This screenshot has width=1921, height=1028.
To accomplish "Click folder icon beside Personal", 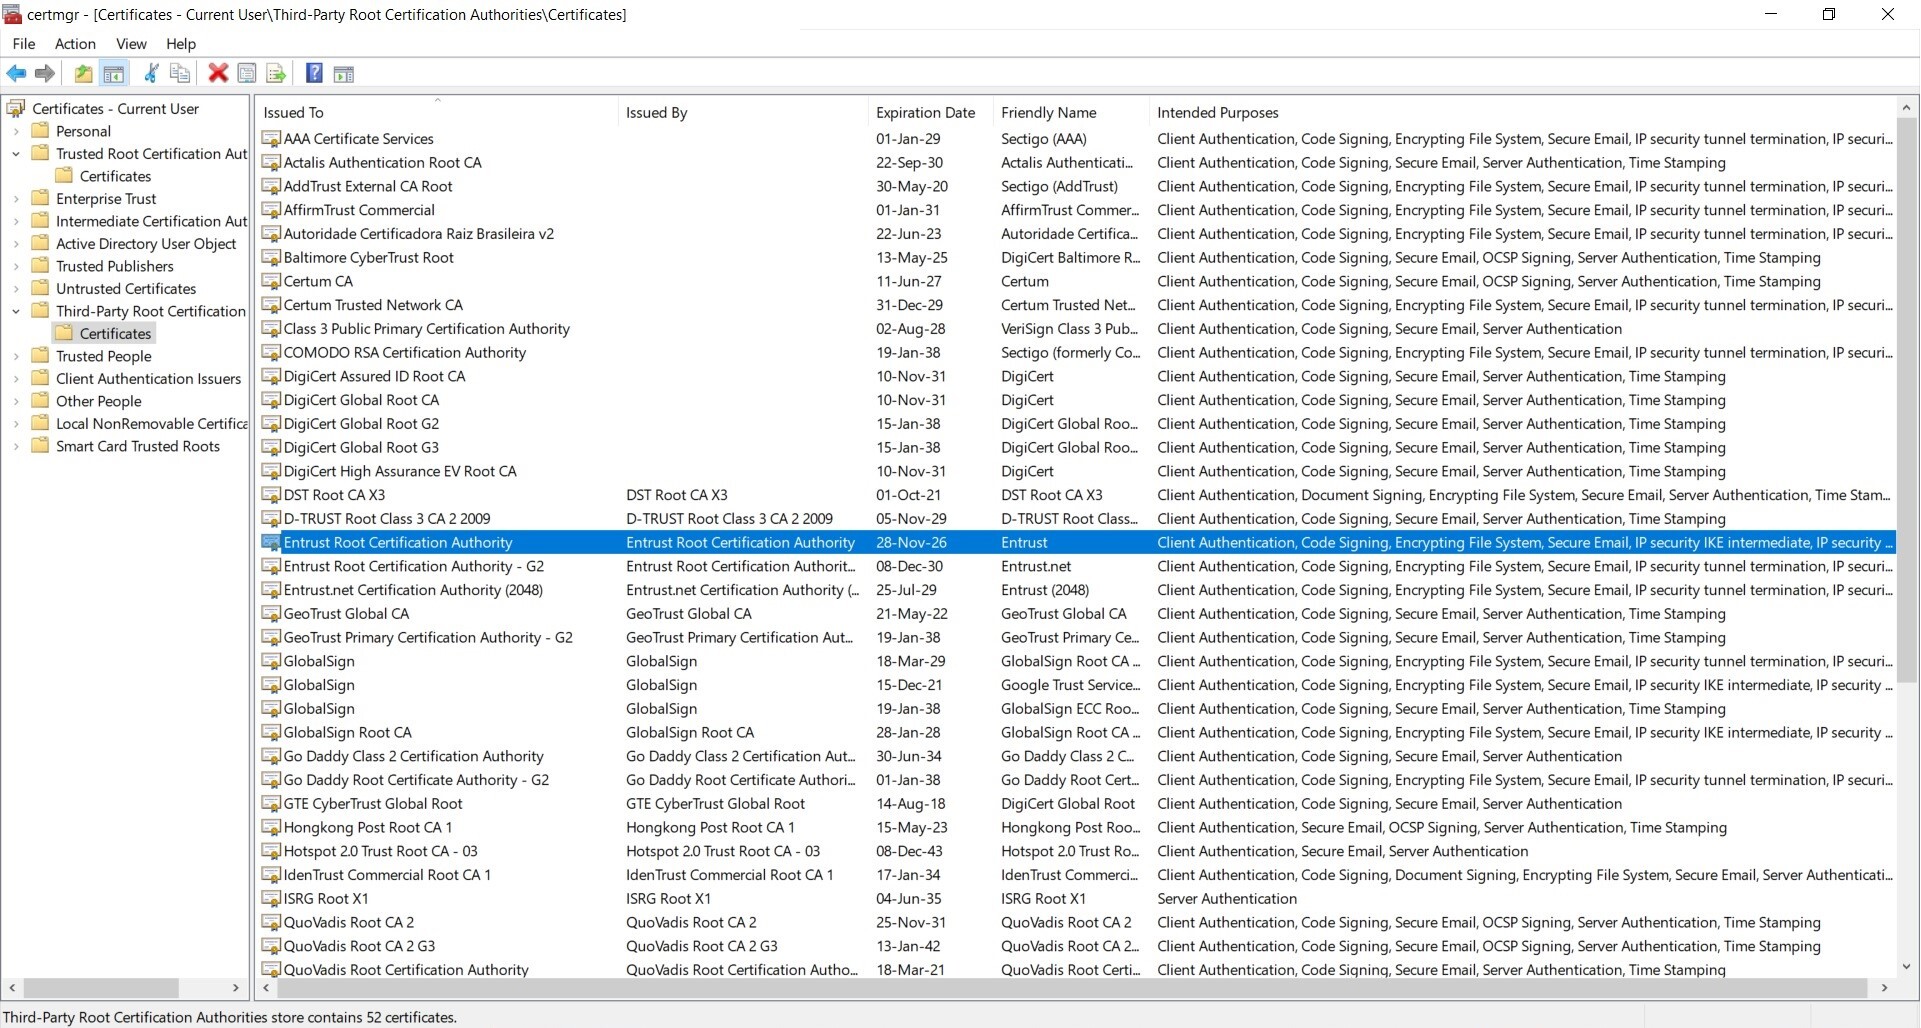I will (40, 131).
